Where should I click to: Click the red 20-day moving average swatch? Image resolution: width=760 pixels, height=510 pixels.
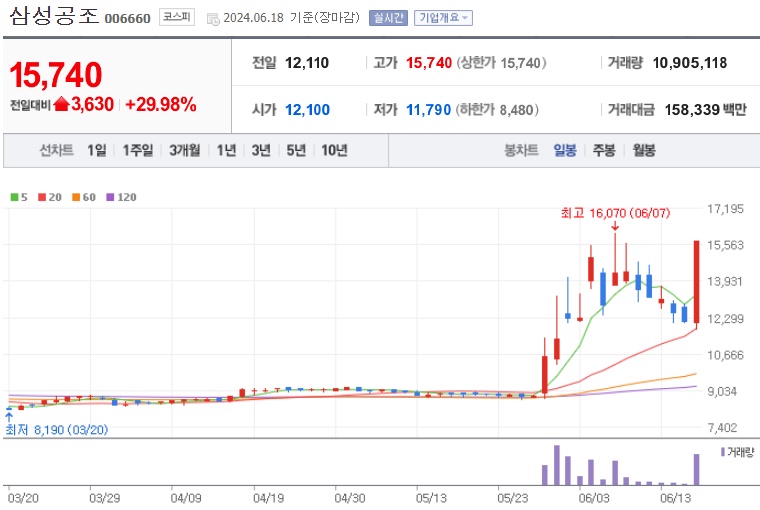(42, 197)
